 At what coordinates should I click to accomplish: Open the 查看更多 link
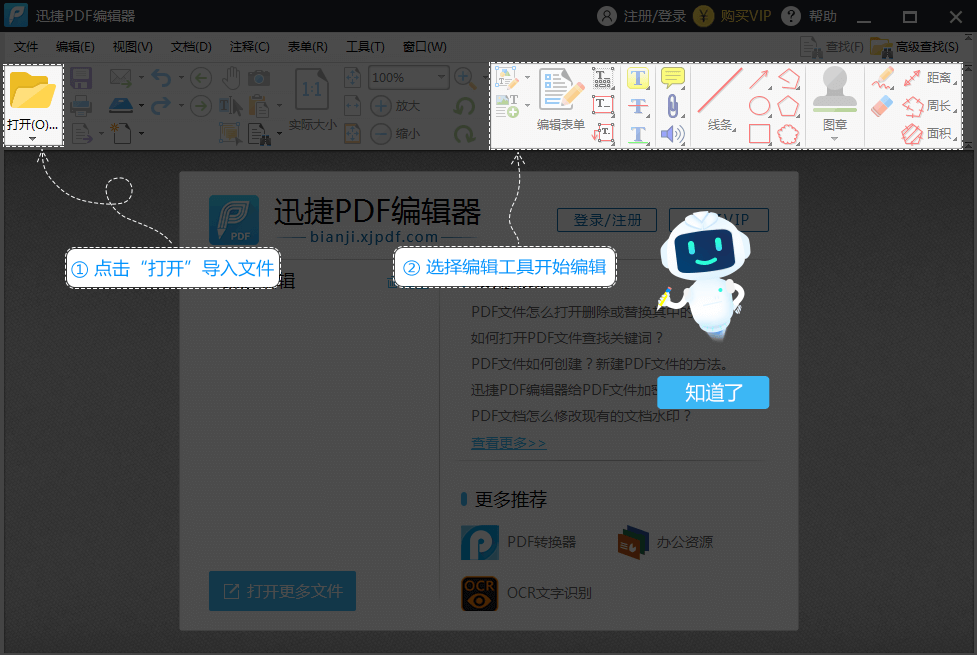507,441
